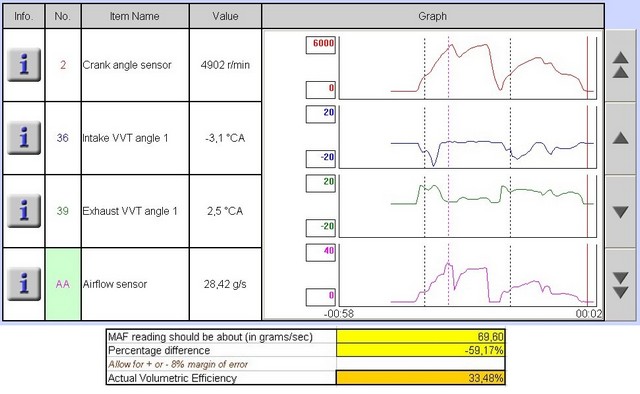Edit exhaust VVT graph lower limit -20
Screen dimensions: 640x394
[x=321, y=228]
